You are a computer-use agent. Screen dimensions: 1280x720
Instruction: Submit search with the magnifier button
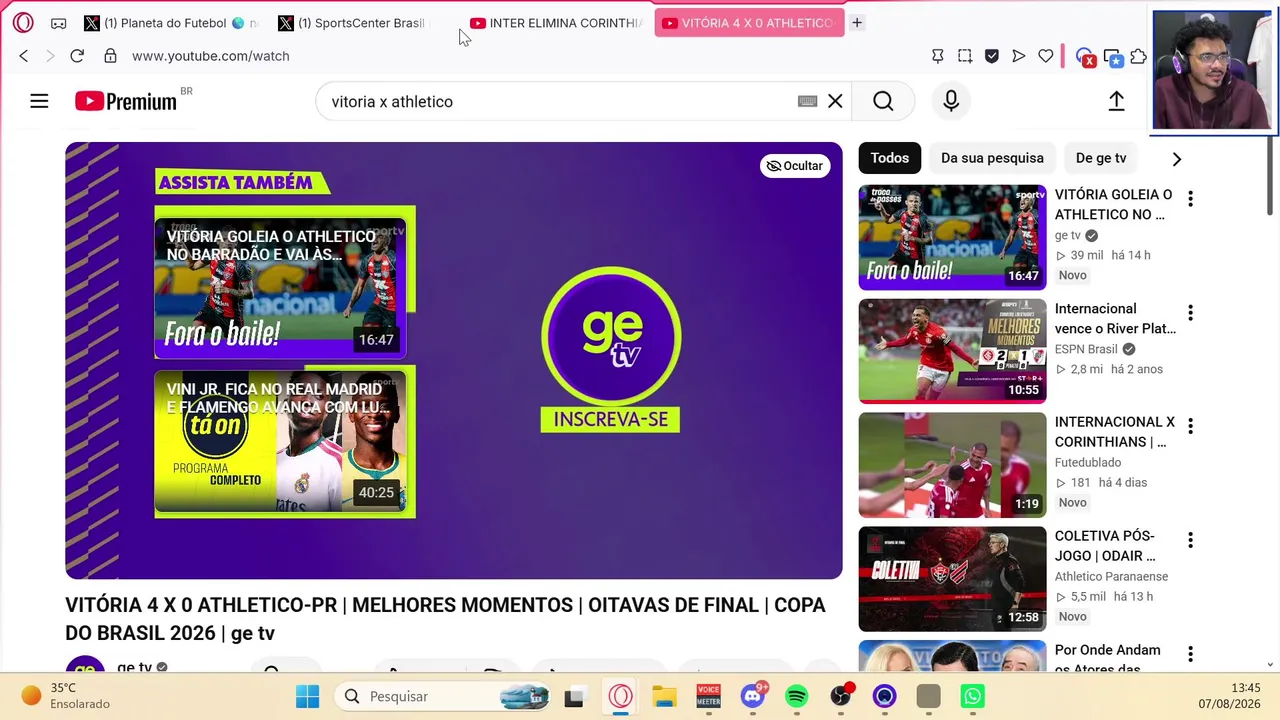click(883, 101)
